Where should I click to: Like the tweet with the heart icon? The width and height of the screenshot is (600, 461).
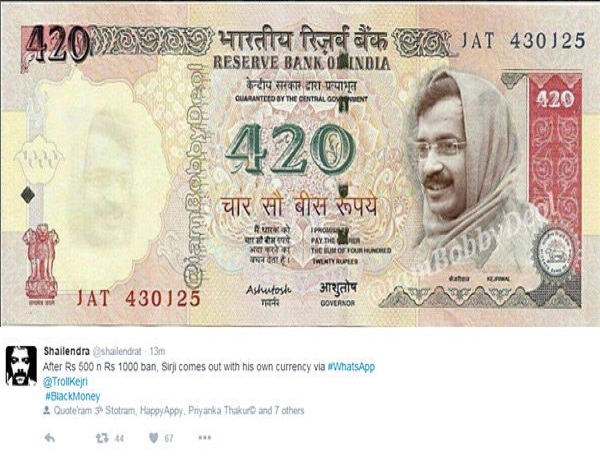[x=153, y=438]
